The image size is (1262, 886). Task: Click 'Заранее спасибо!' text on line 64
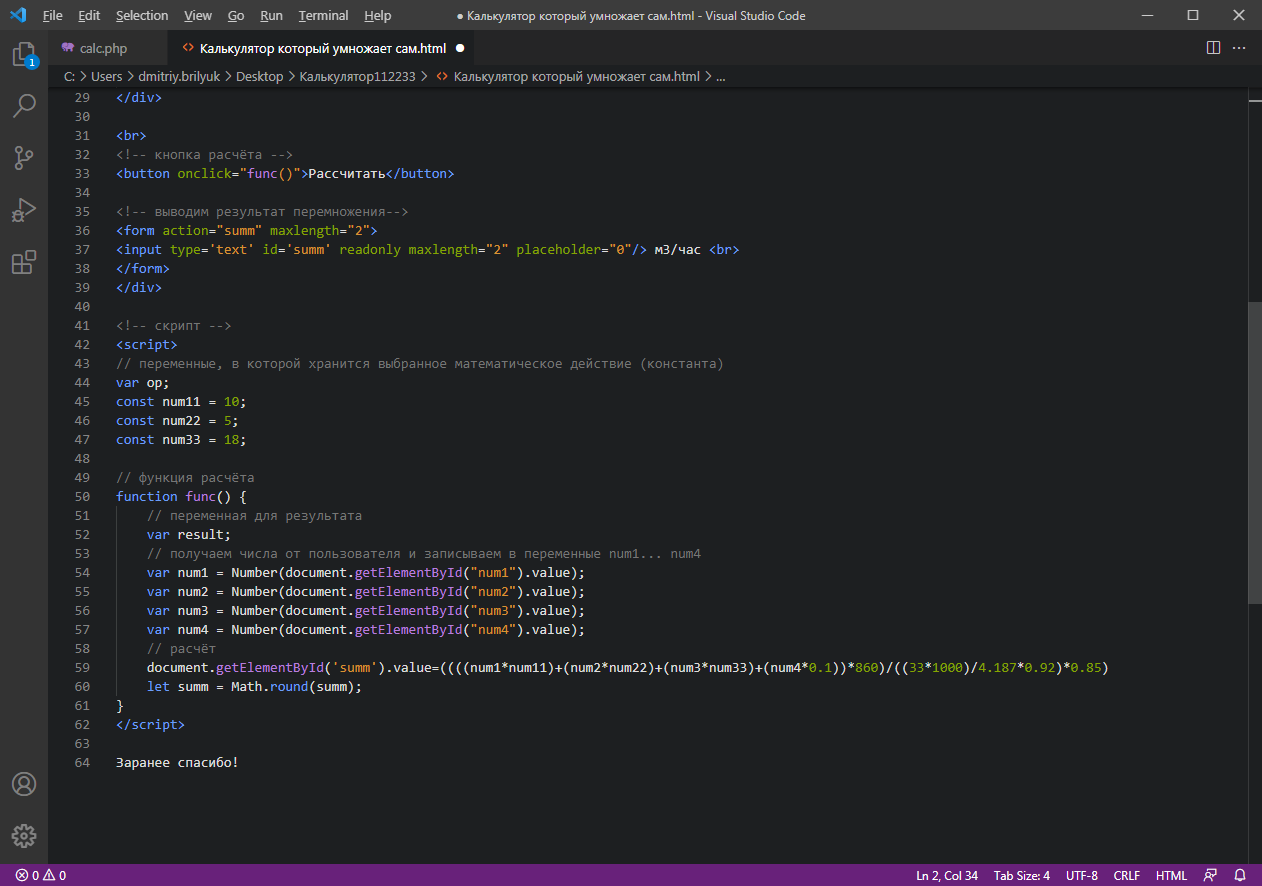click(x=177, y=762)
